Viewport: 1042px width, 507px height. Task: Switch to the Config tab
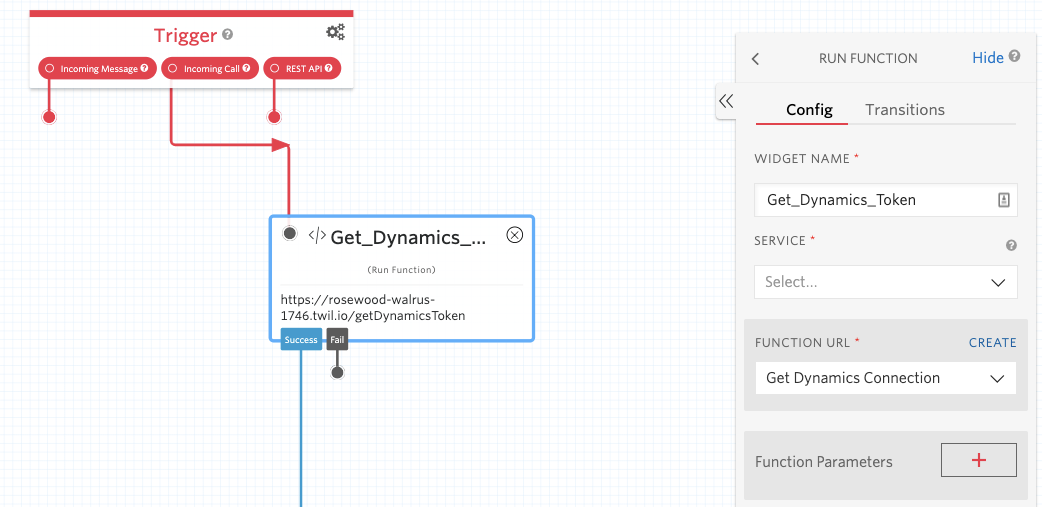809,110
